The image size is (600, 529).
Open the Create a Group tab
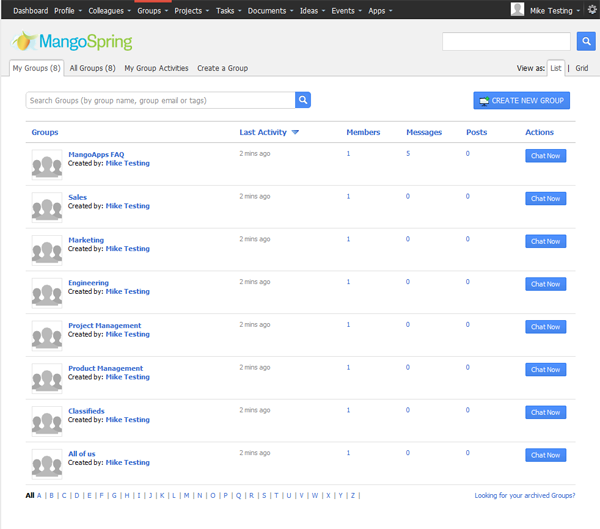(x=222, y=68)
